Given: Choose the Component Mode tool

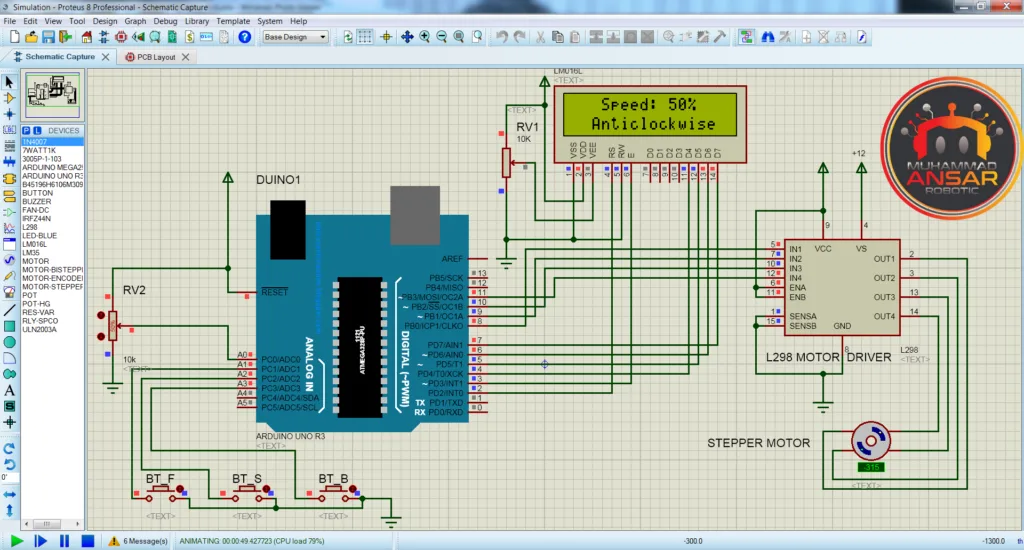Looking at the screenshot, I should pos(8,98).
